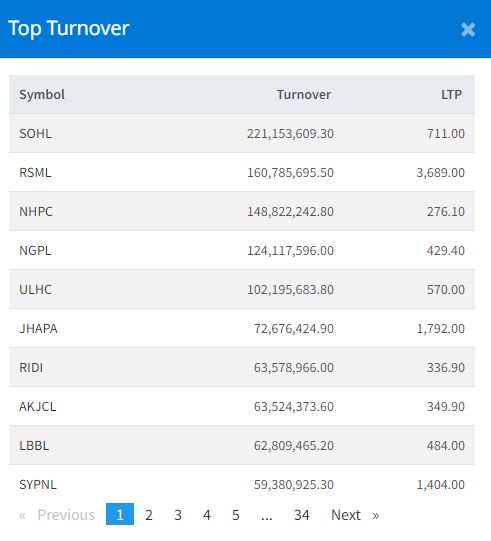This screenshot has height=541, width=491.
Task: Select the ULHC symbol row
Action: [x=242, y=289]
